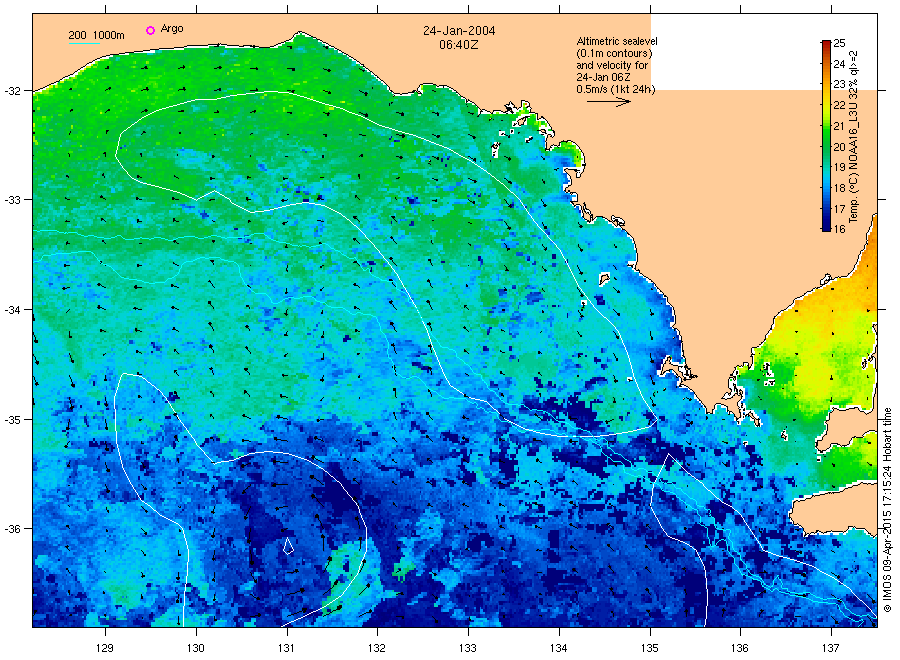Click the '24-Jan-2004' date text

point(459,31)
